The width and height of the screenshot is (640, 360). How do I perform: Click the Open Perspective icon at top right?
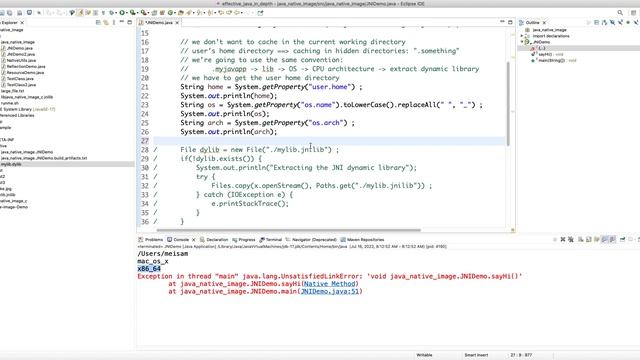click(633, 13)
